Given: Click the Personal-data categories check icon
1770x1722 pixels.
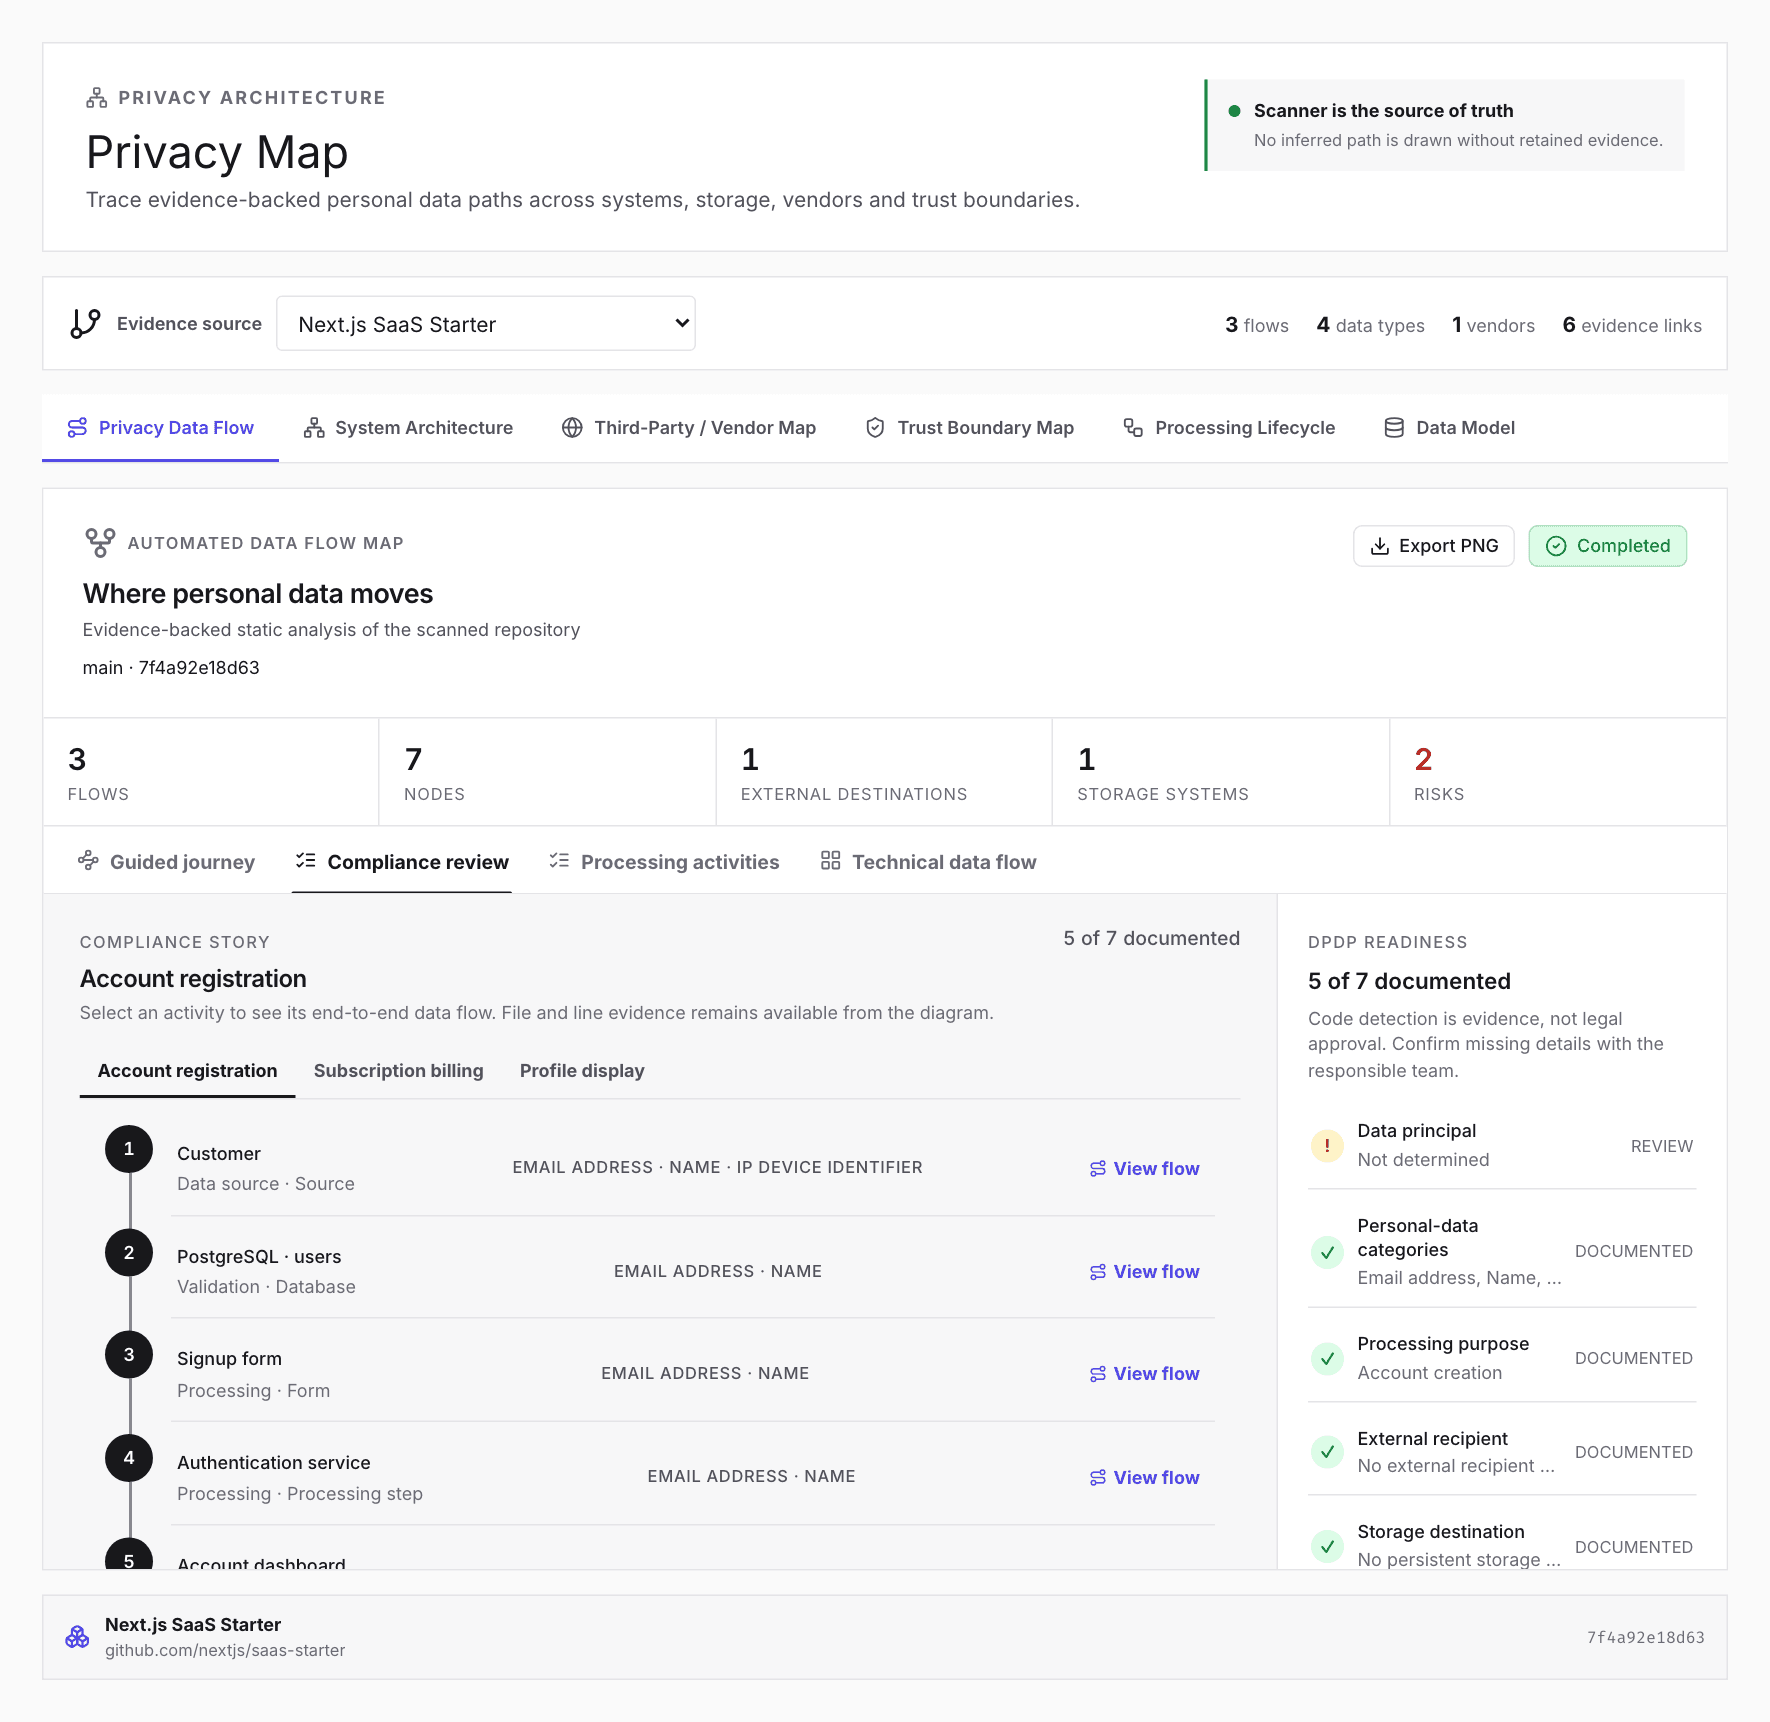Looking at the screenshot, I should tap(1327, 1252).
